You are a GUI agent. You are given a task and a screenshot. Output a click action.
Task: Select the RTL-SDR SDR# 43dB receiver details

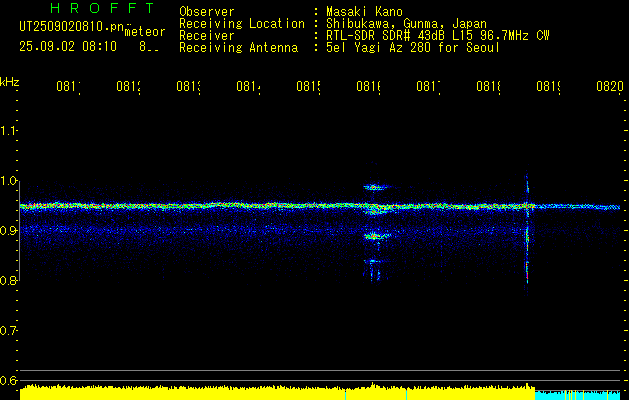(x=438, y=36)
